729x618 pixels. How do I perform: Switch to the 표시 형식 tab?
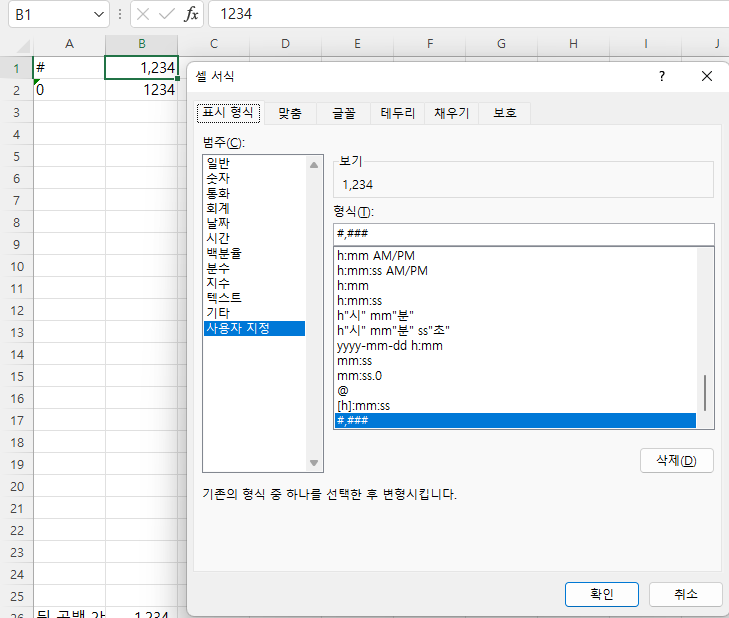[x=228, y=113]
